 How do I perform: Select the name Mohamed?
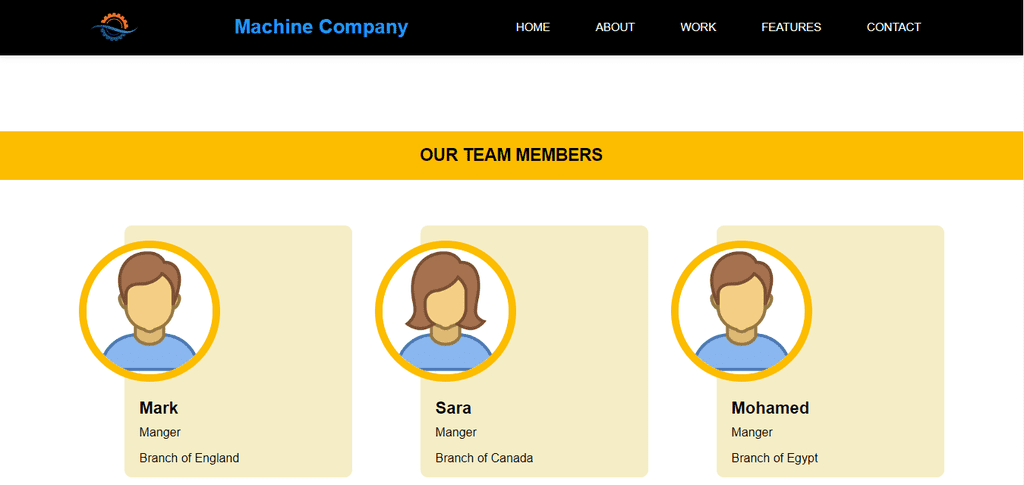tap(770, 408)
